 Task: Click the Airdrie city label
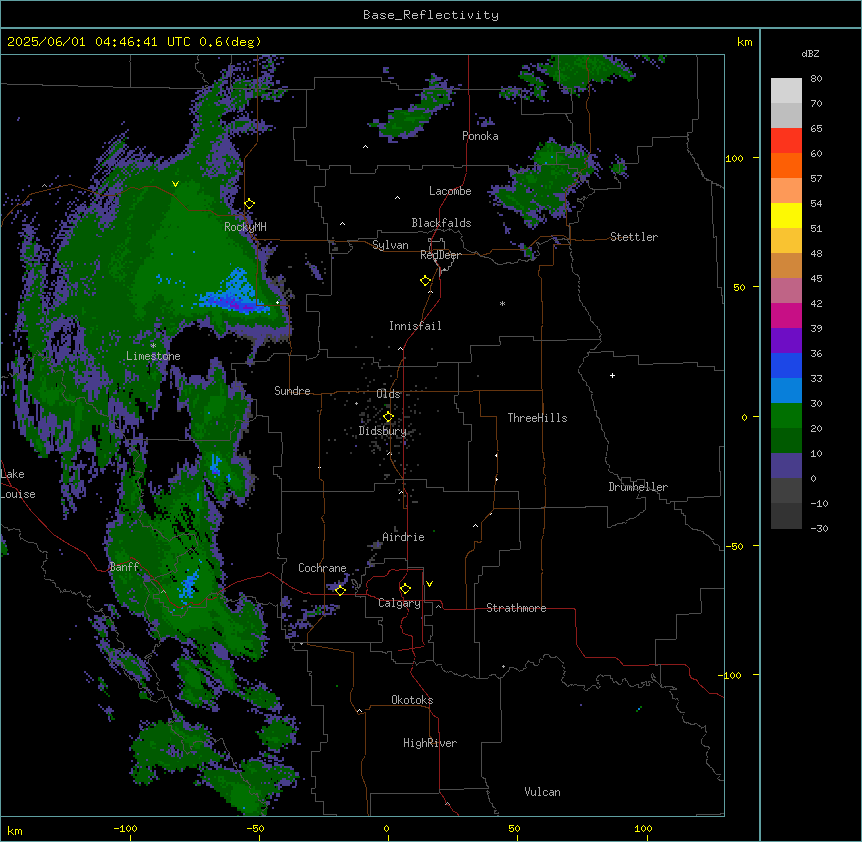pyautogui.click(x=404, y=537)
